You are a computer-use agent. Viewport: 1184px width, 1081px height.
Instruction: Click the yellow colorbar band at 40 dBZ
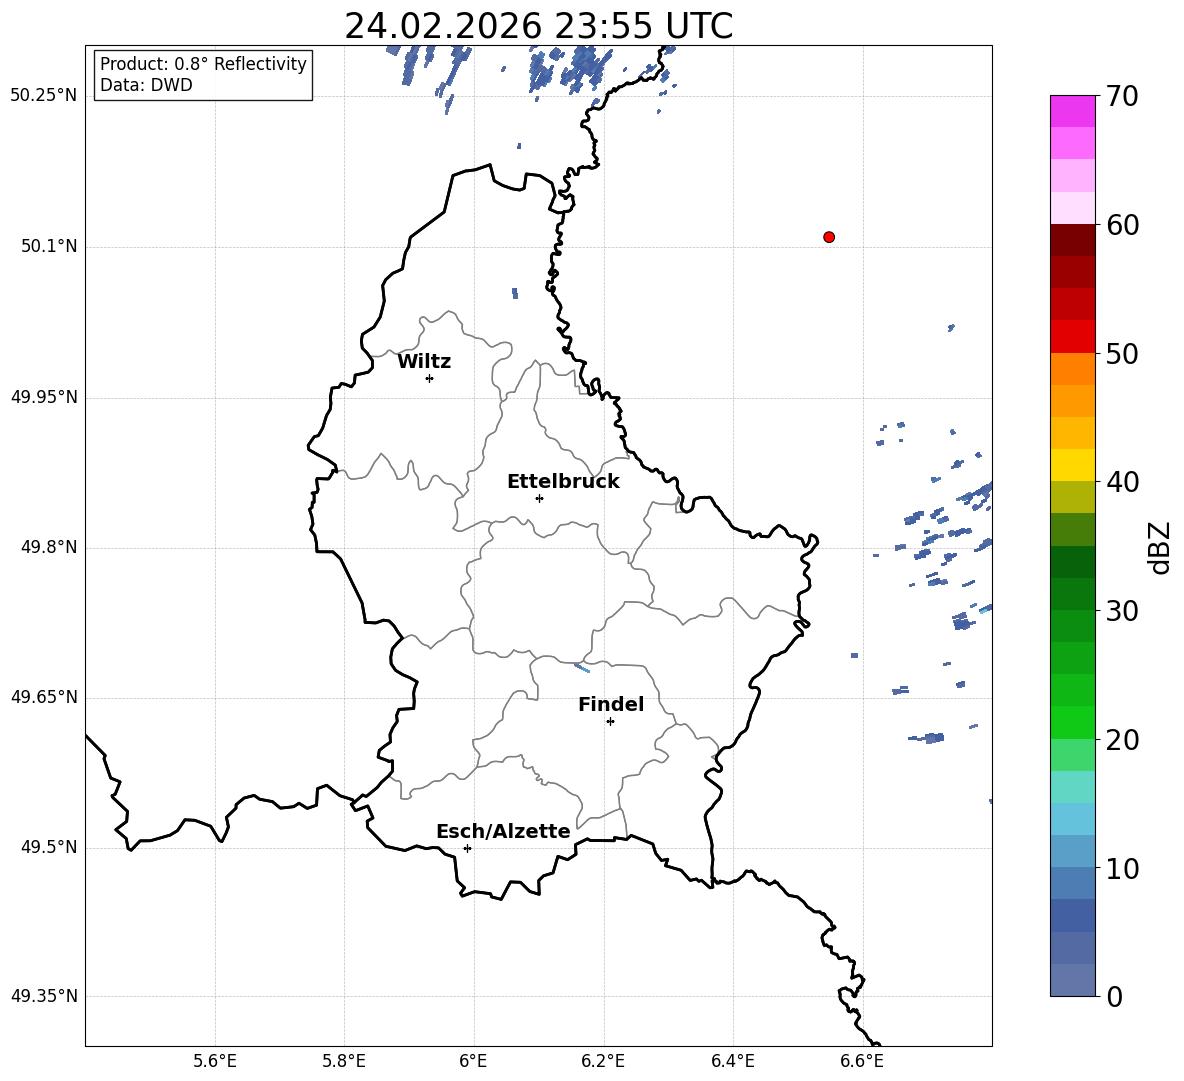click(1072, 465)
